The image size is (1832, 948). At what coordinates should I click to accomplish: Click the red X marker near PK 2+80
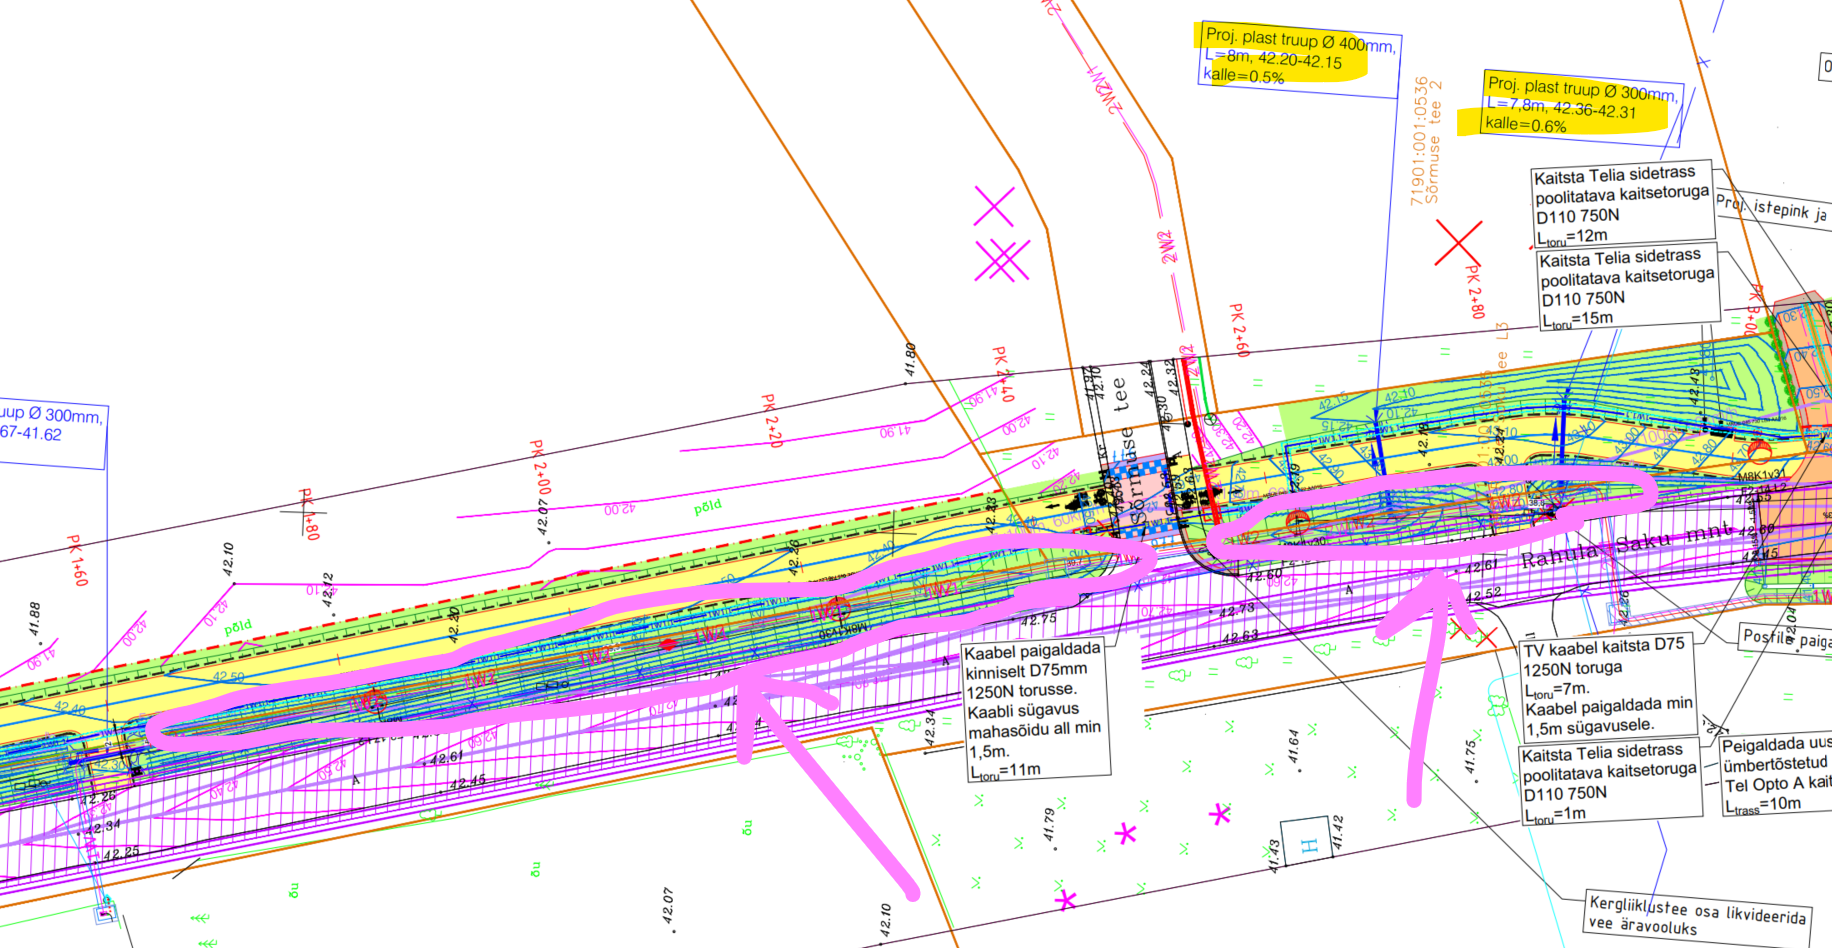point(1458,242)
